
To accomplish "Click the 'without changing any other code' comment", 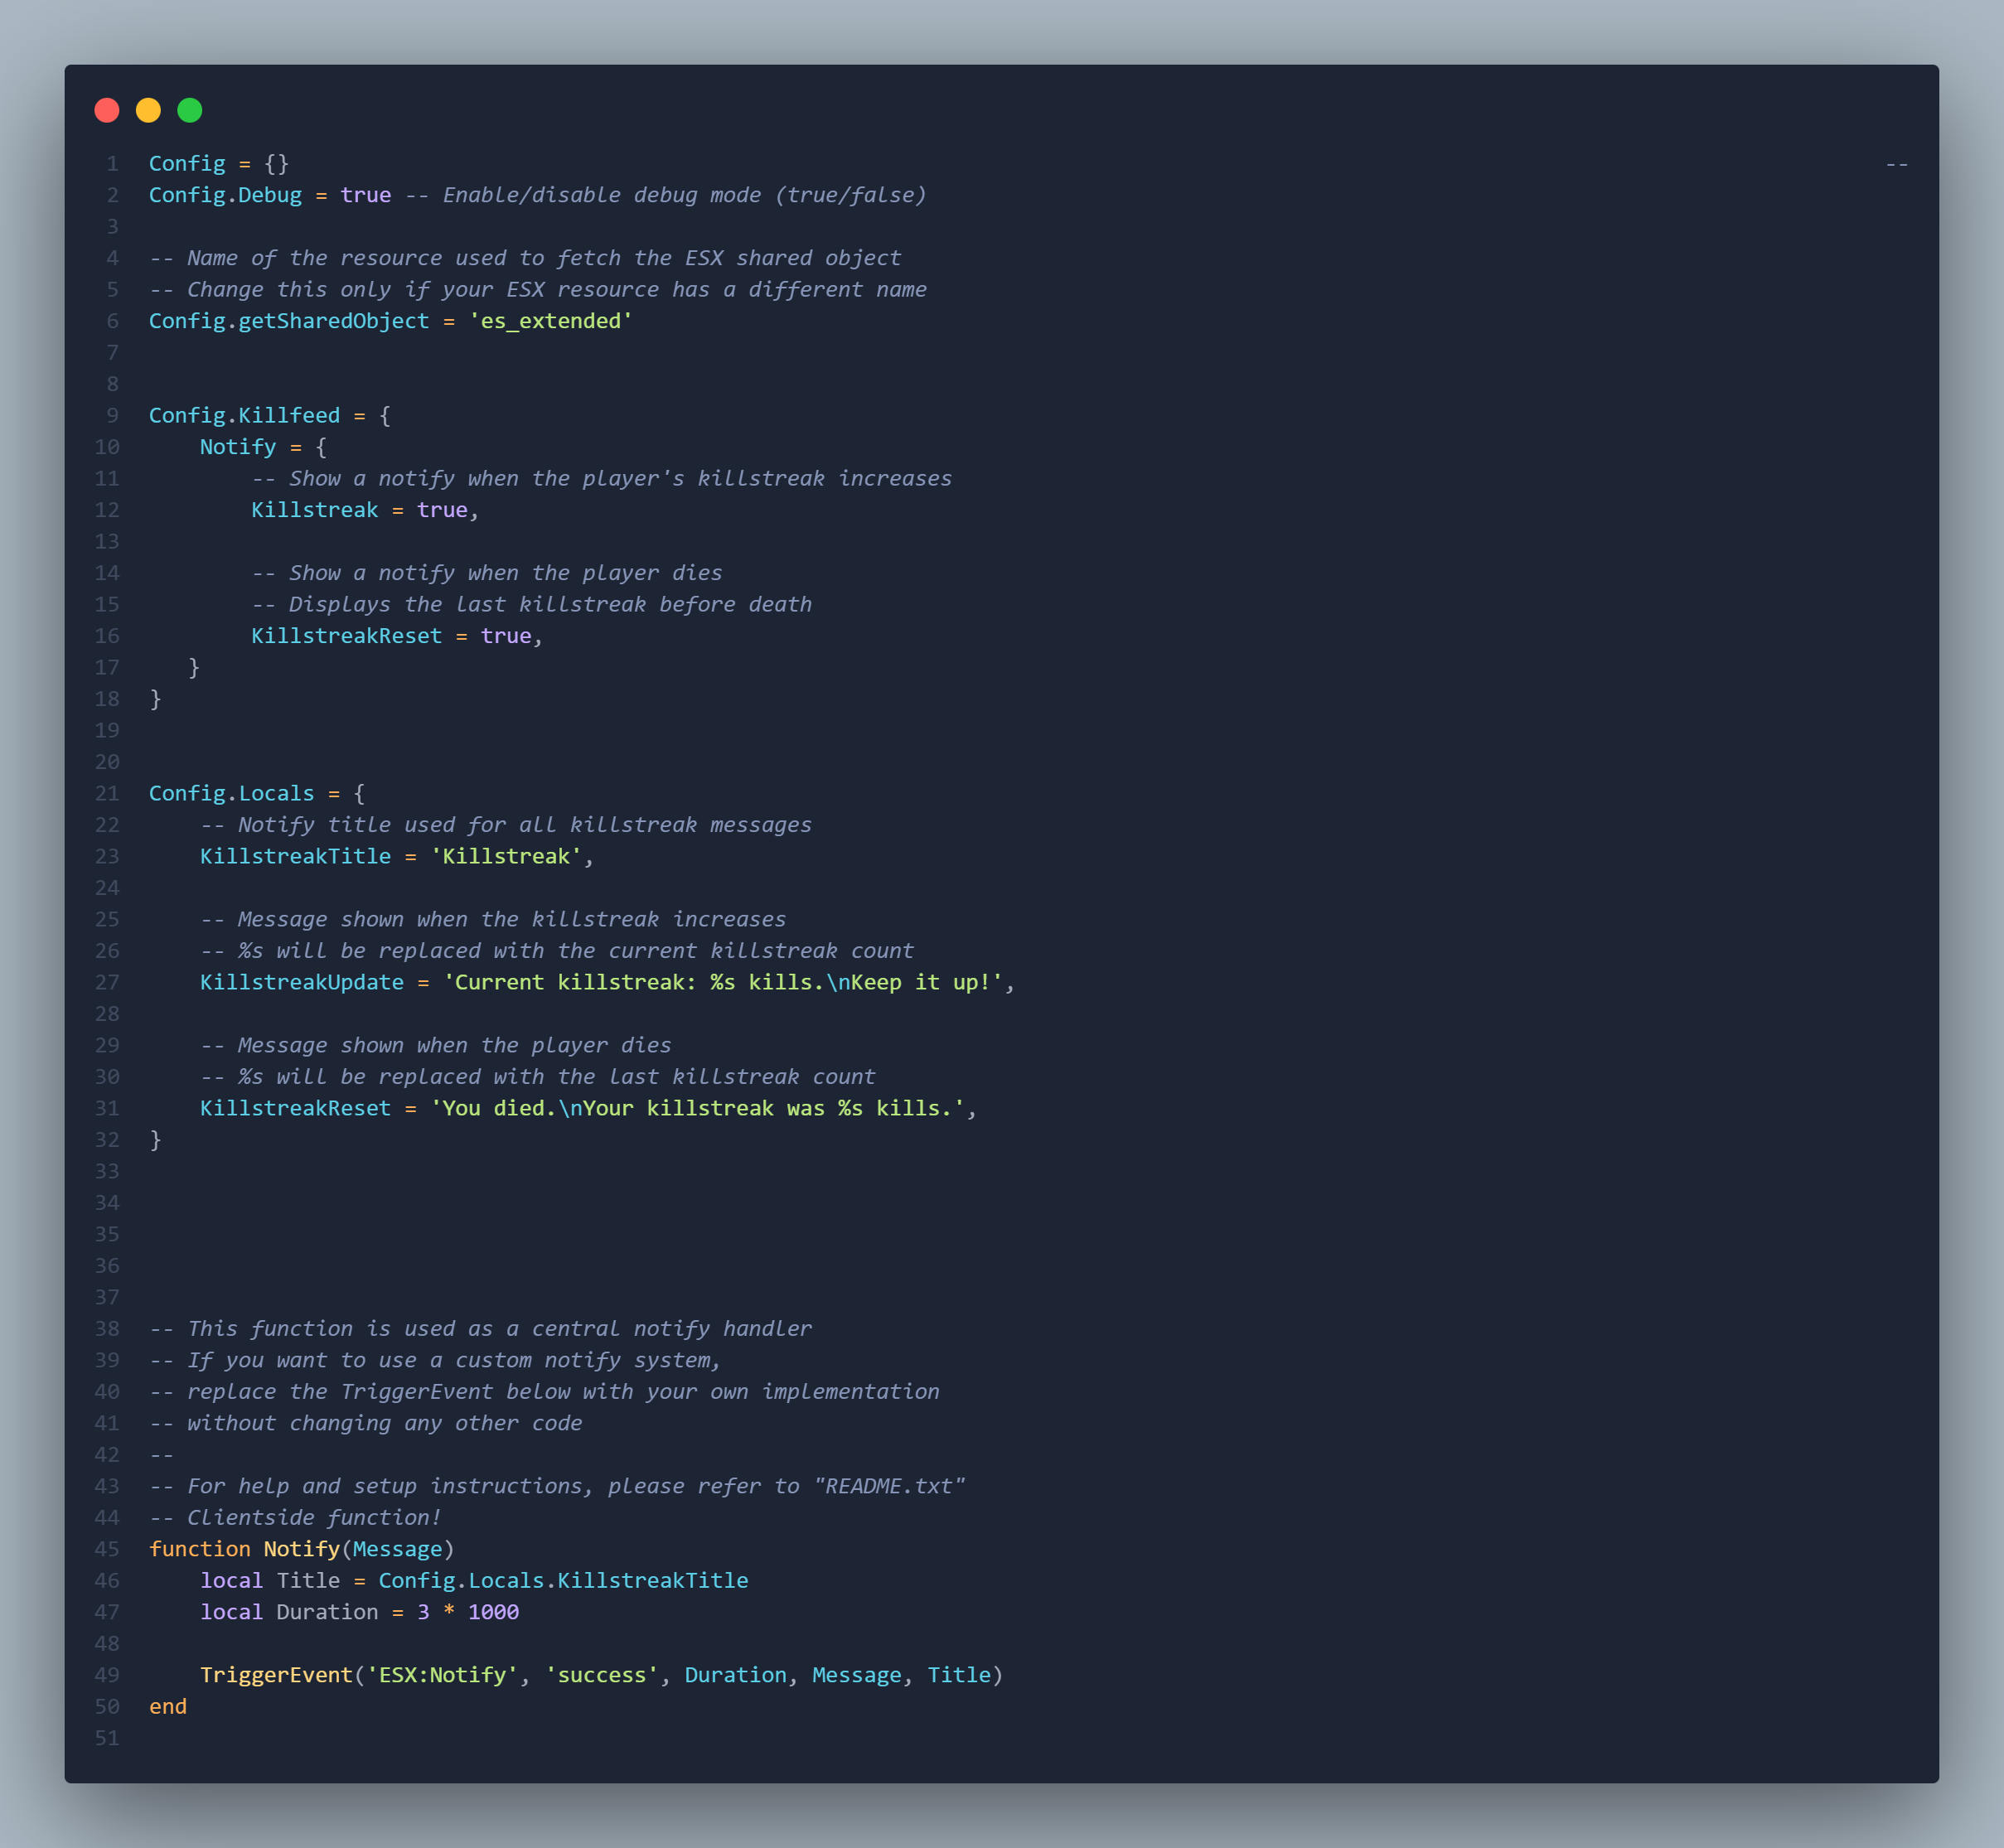I will pyautogui.click(x=366, y=1423).
